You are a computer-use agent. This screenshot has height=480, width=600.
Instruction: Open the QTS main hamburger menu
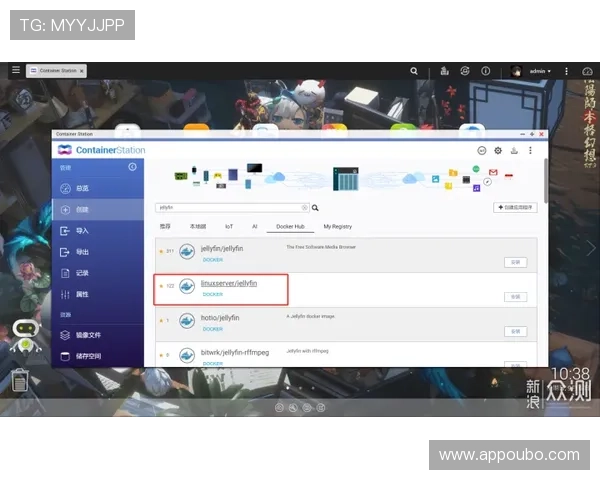(x=16, y=71)
